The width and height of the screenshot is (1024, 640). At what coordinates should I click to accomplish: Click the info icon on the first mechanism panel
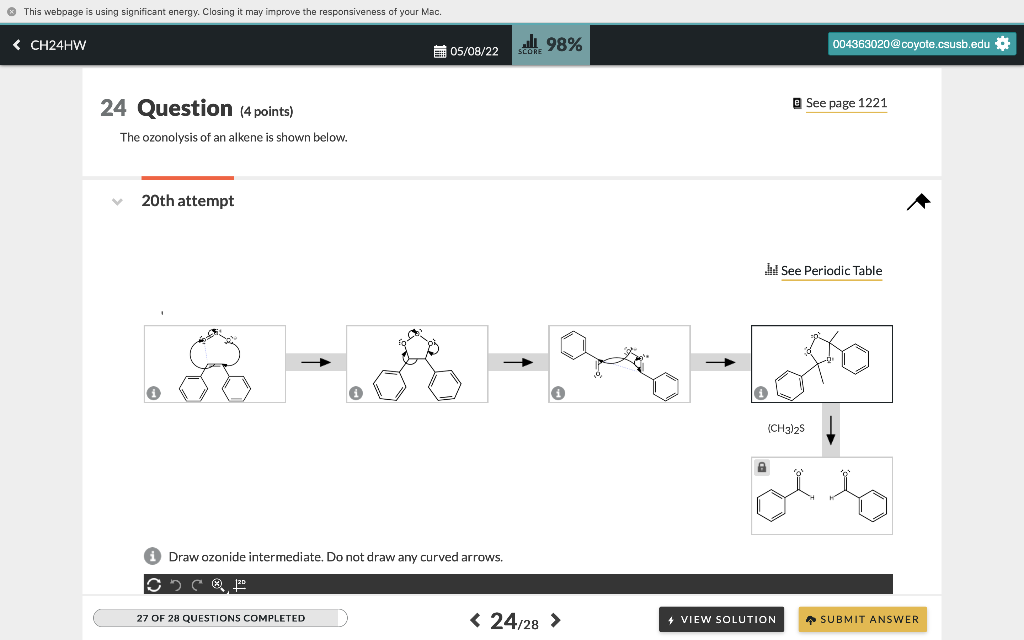click(153, 393)
